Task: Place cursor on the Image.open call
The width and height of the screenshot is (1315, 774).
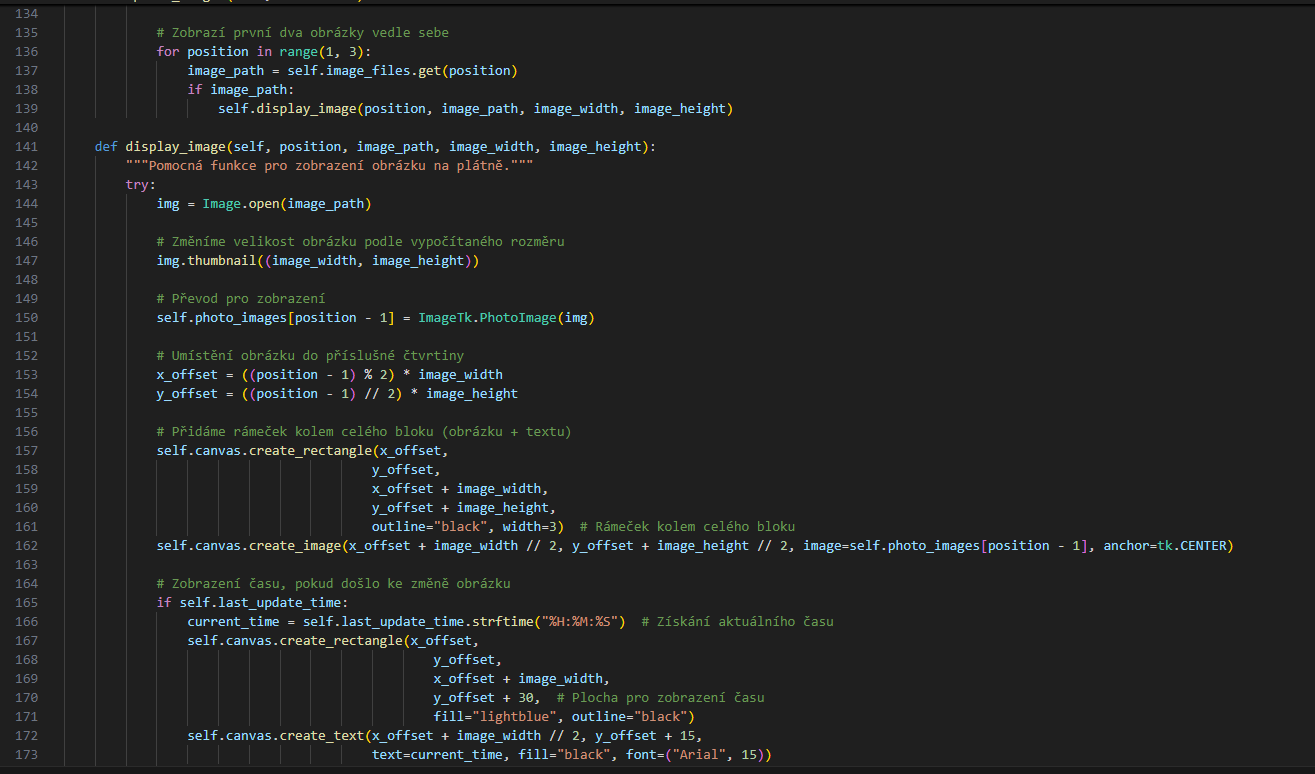Action: (240, 204)
